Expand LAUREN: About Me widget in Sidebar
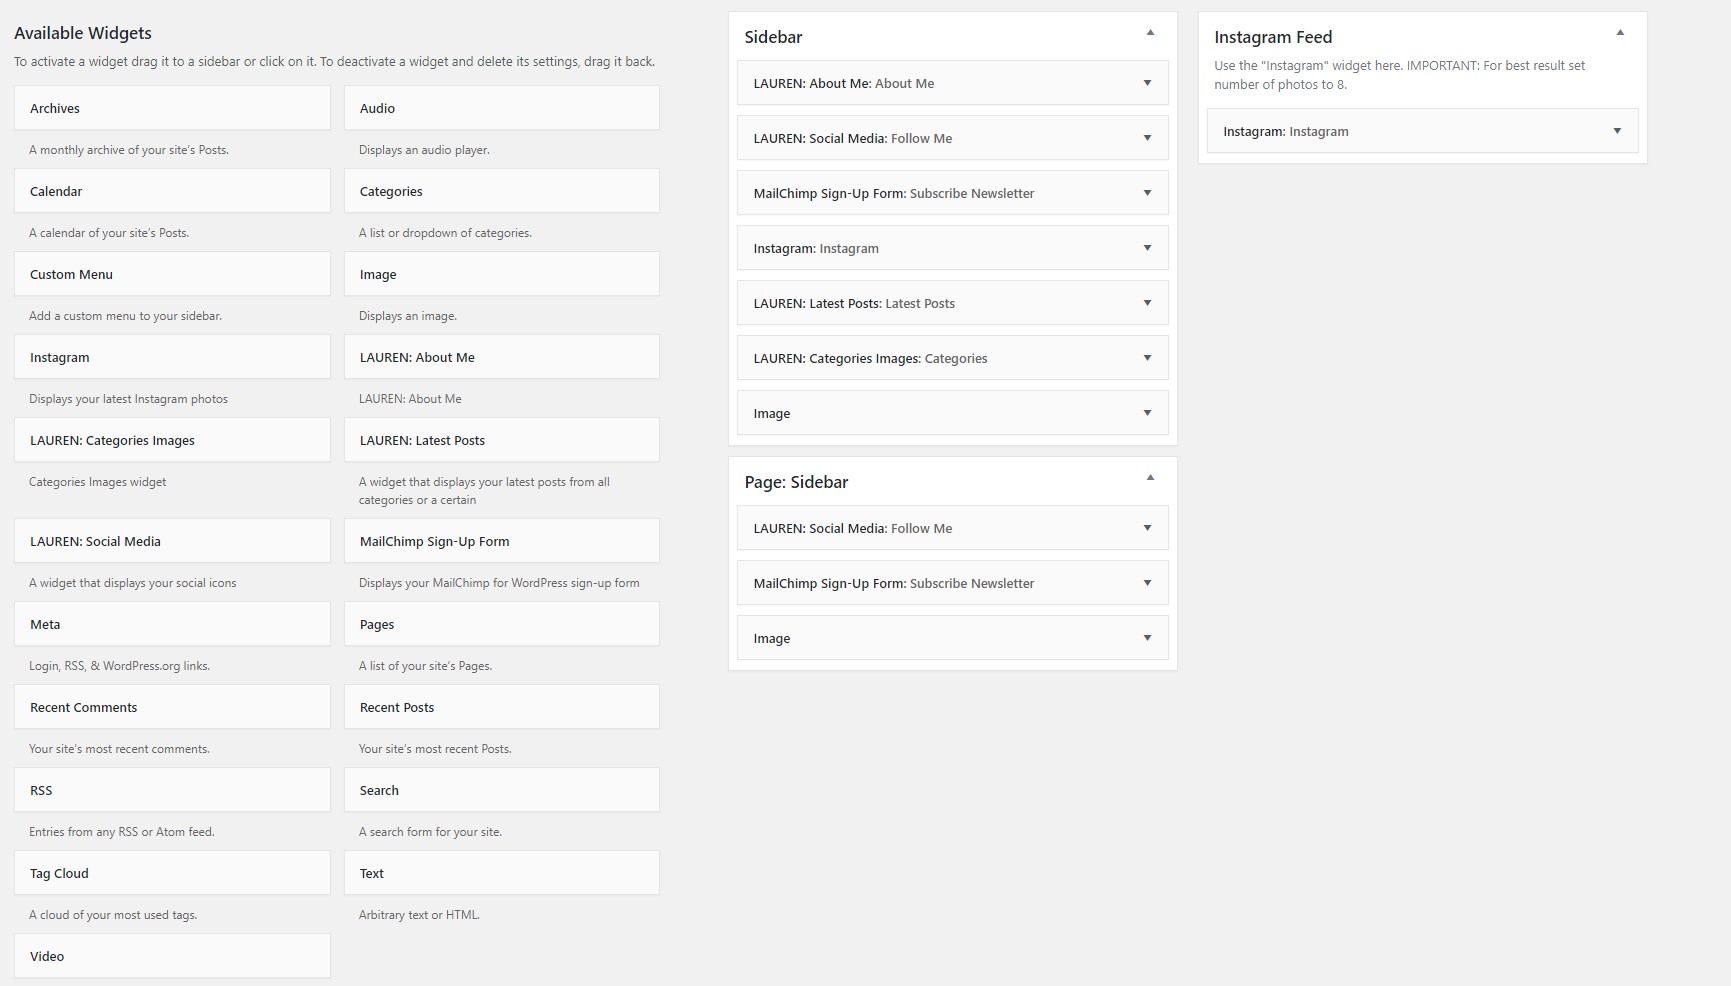1731x986 pixels. pyautogui.click(x=1147, y=83)
